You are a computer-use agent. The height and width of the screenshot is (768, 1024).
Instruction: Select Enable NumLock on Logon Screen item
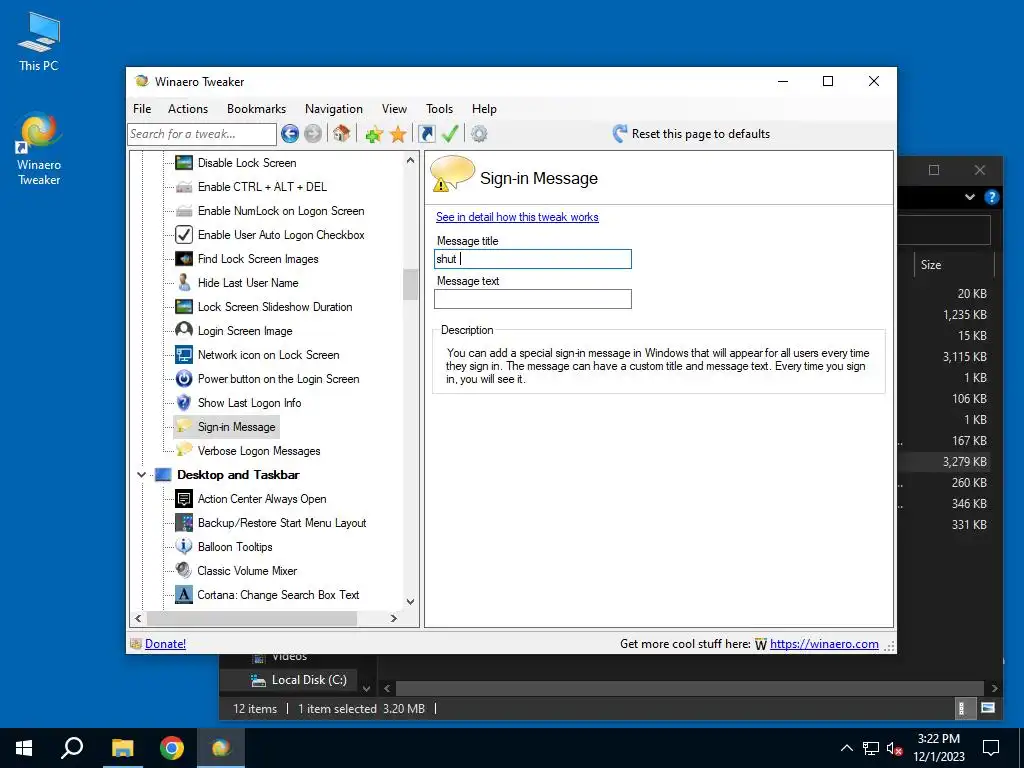coord(281,211)
